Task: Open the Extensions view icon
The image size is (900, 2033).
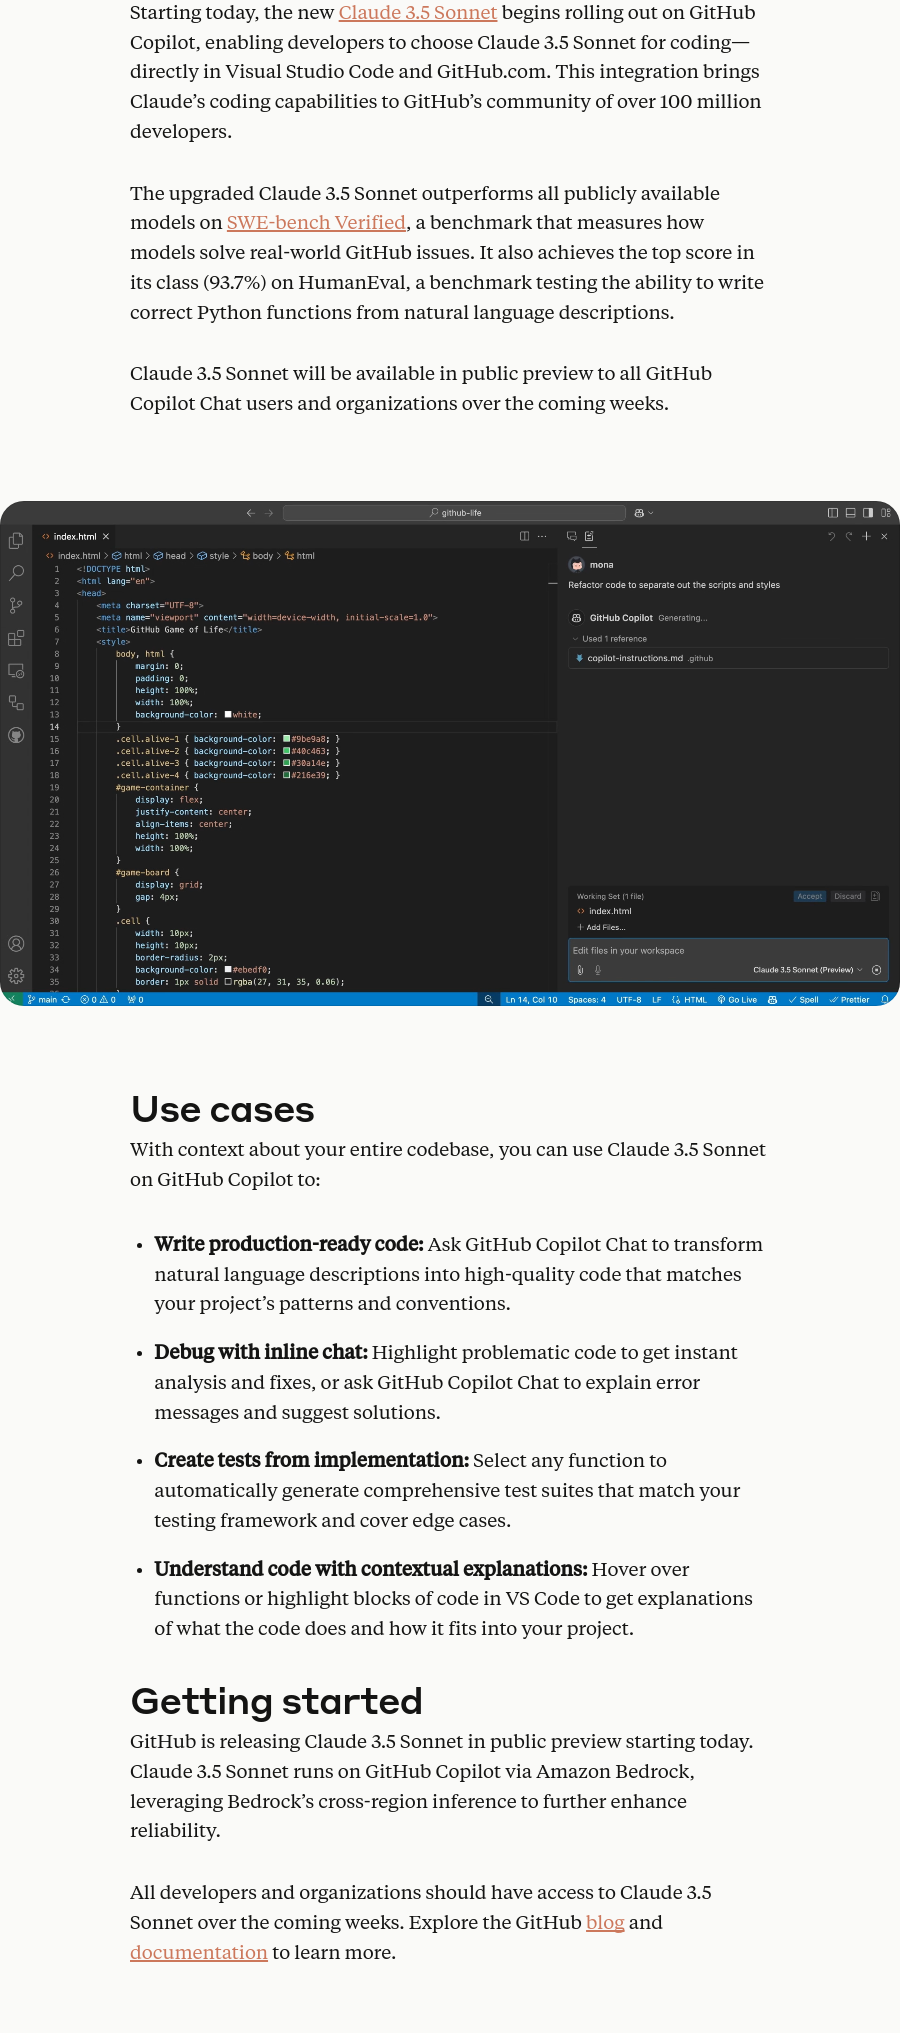Action: pyautogui.click(x=16, y=638)
